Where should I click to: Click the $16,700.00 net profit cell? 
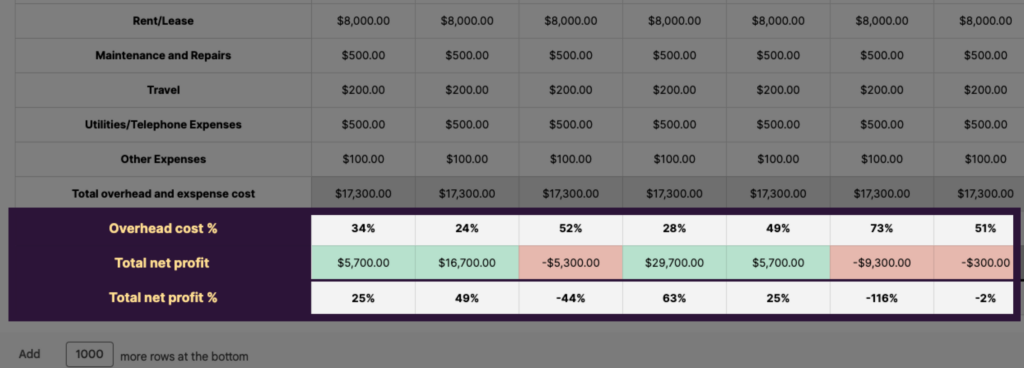click(467, 263)
